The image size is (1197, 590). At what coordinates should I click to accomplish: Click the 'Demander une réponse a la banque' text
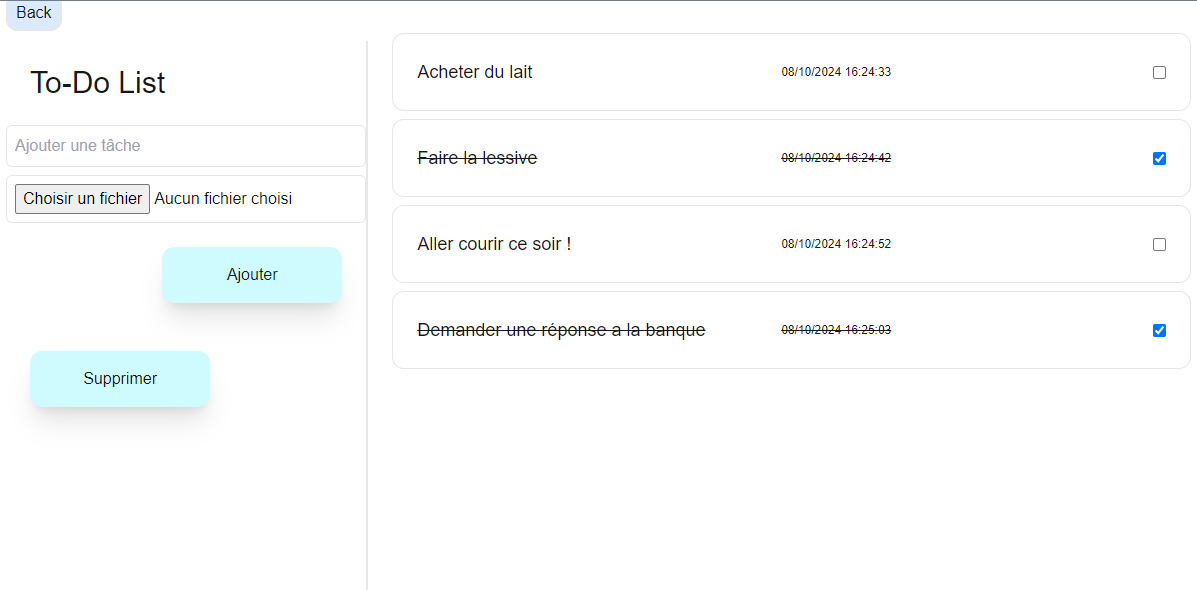561,330
